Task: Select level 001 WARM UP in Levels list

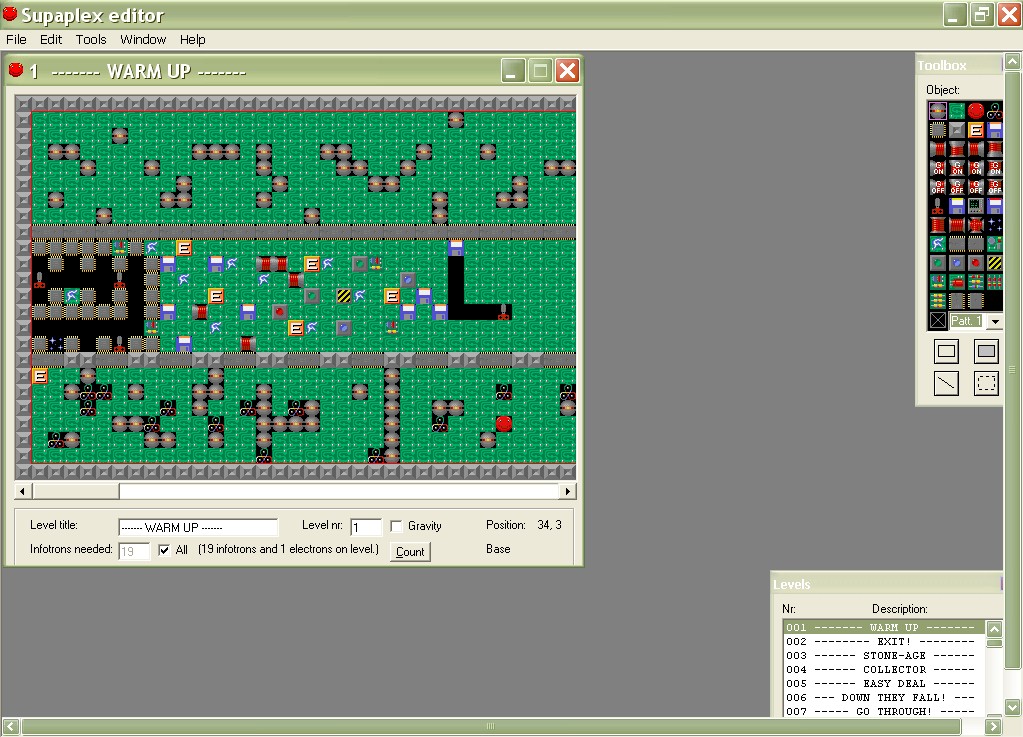Action: pyautogui.click(x=883, y=627)
